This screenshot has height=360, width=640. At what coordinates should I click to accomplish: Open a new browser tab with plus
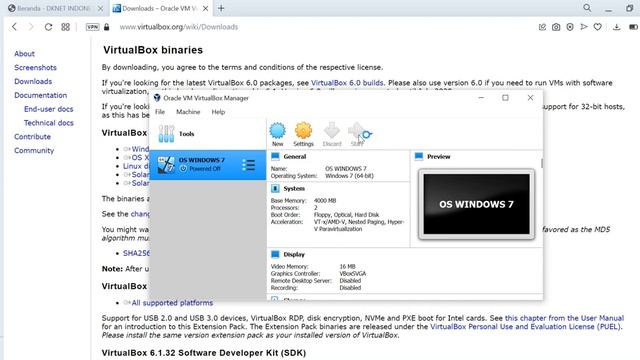click(221, 8)
